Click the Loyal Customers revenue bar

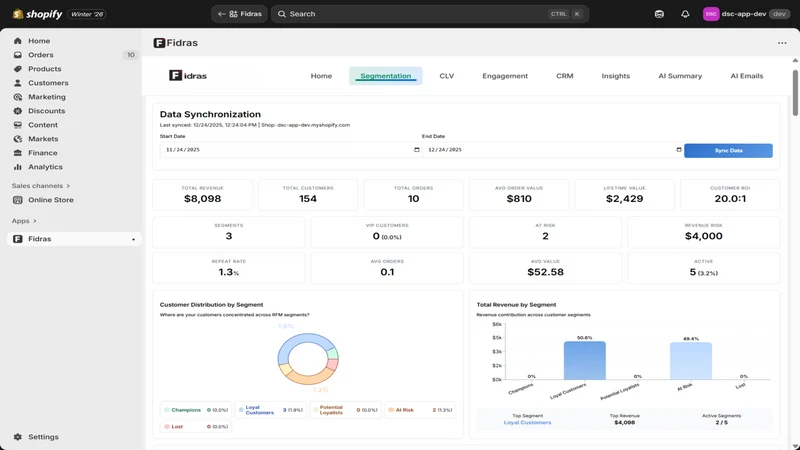tap(585, 360)
